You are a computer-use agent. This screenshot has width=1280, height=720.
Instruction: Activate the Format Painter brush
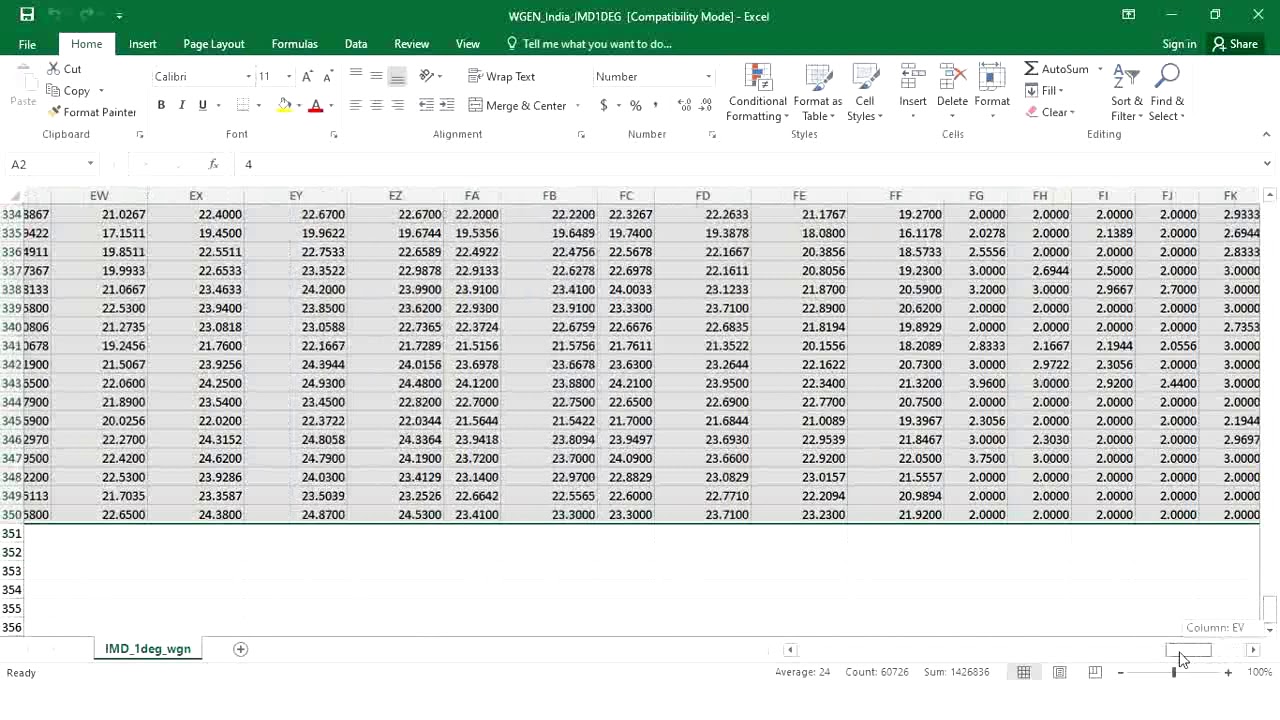[x=92, y=112]
